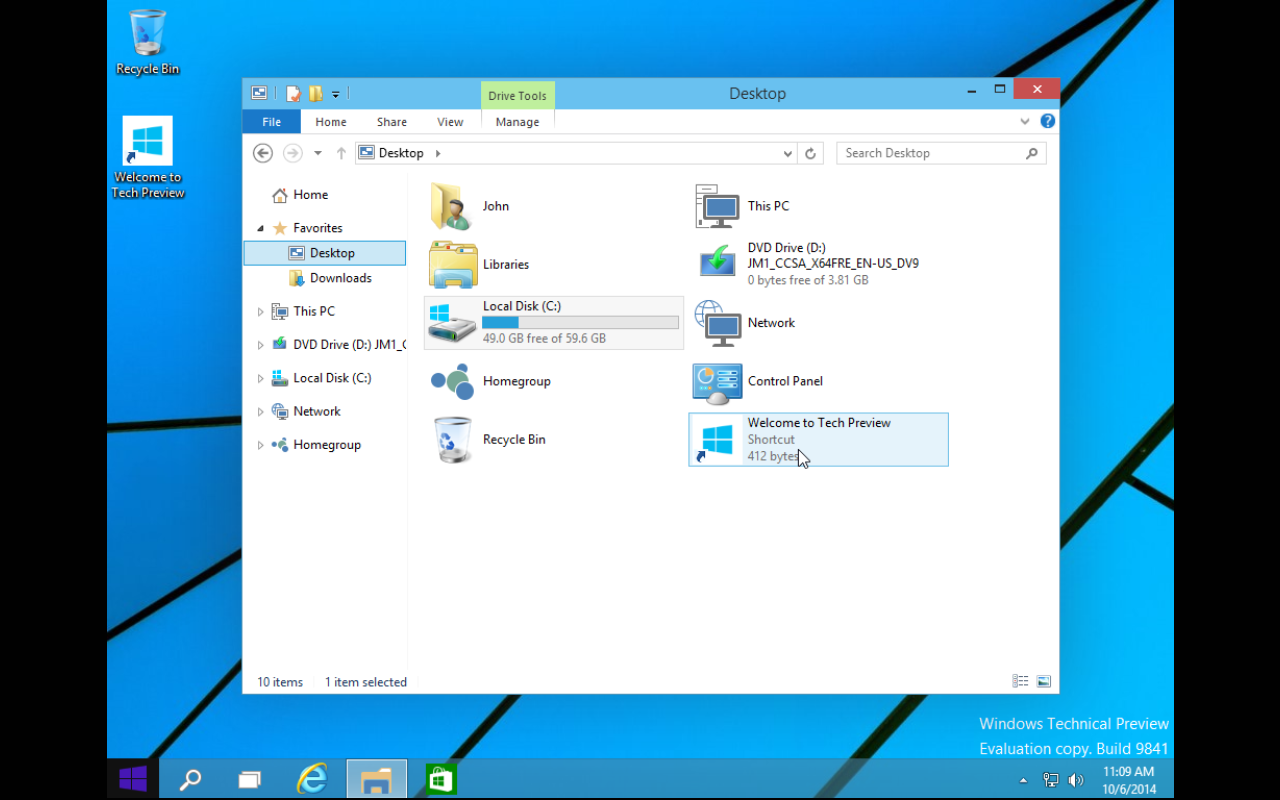Expand Local Disk (C:) in navigation pane
Viewport: 1280px width, 800px height.
pos(261,378)
